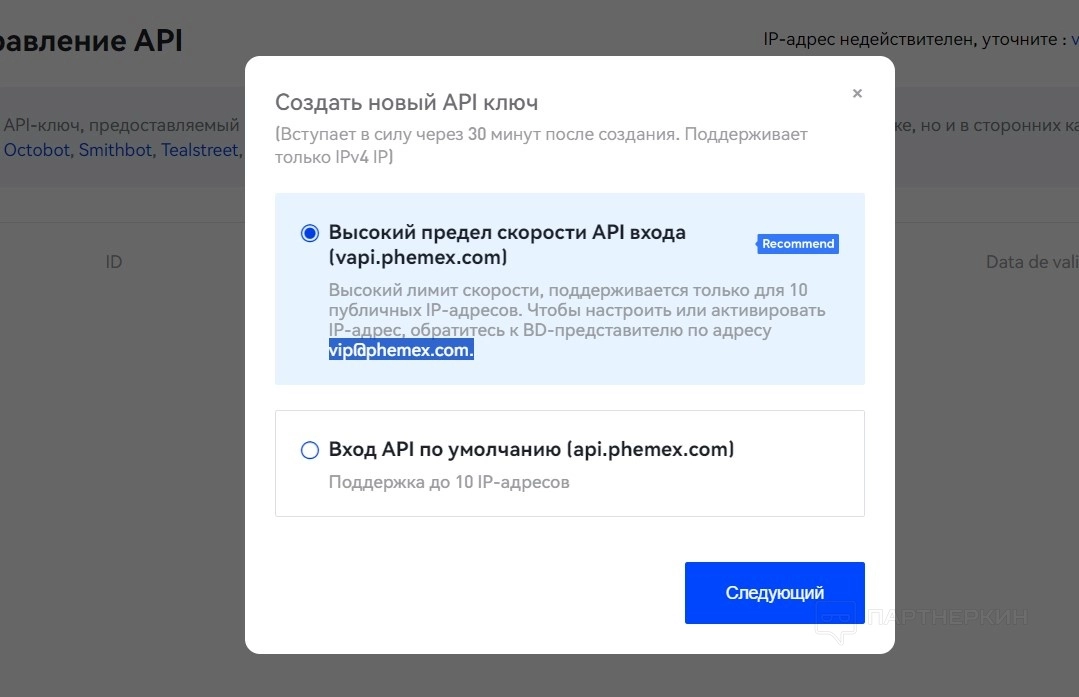Close the create API key dialog
Viewport: 1079px width, 697px height.
857,94
